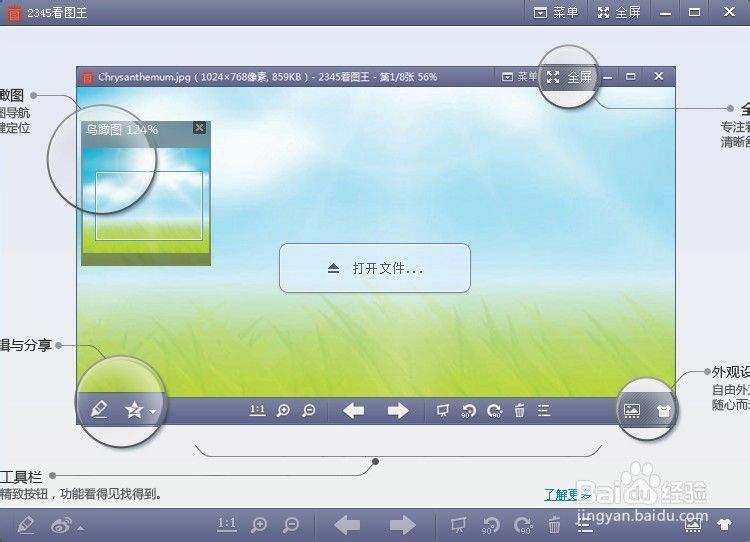
Task: Click the right arrow in the preview window toolbar
Action: tap(397, 410)
